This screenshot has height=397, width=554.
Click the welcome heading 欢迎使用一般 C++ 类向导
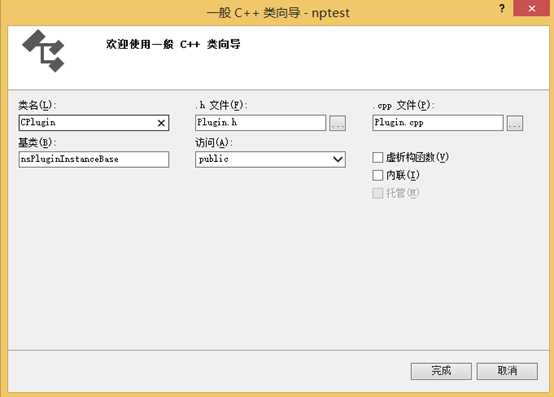click(x=173, y=45)
